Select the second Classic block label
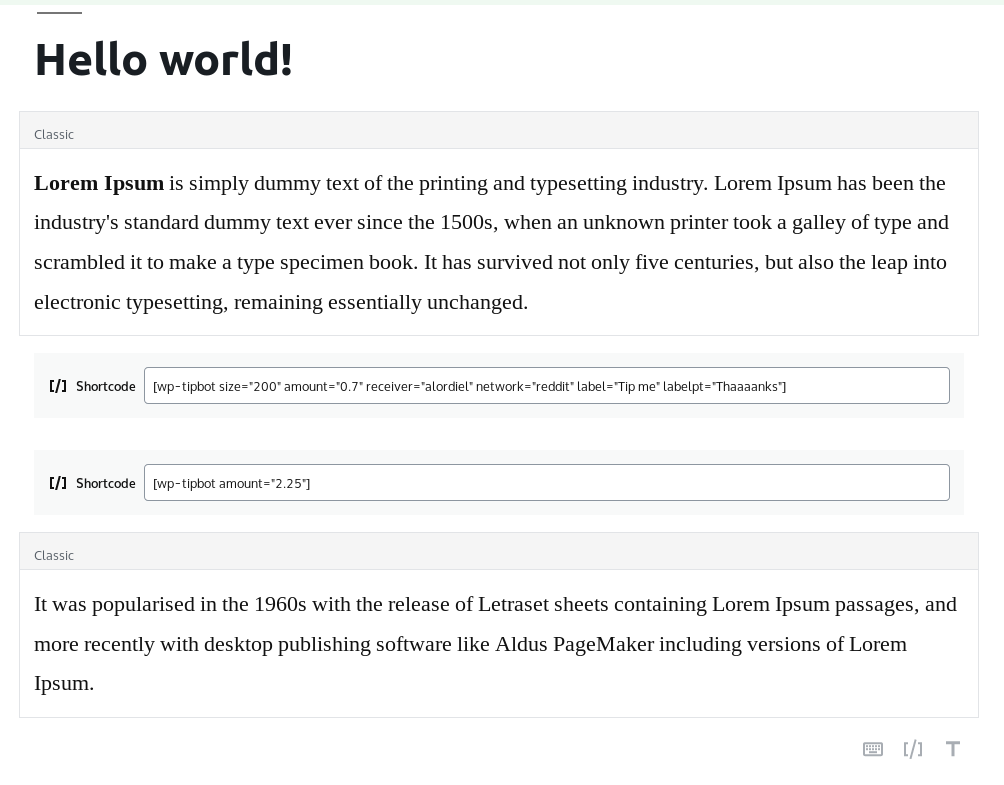Viewport: 1004px width, 785px height. [x=54, y=555]
